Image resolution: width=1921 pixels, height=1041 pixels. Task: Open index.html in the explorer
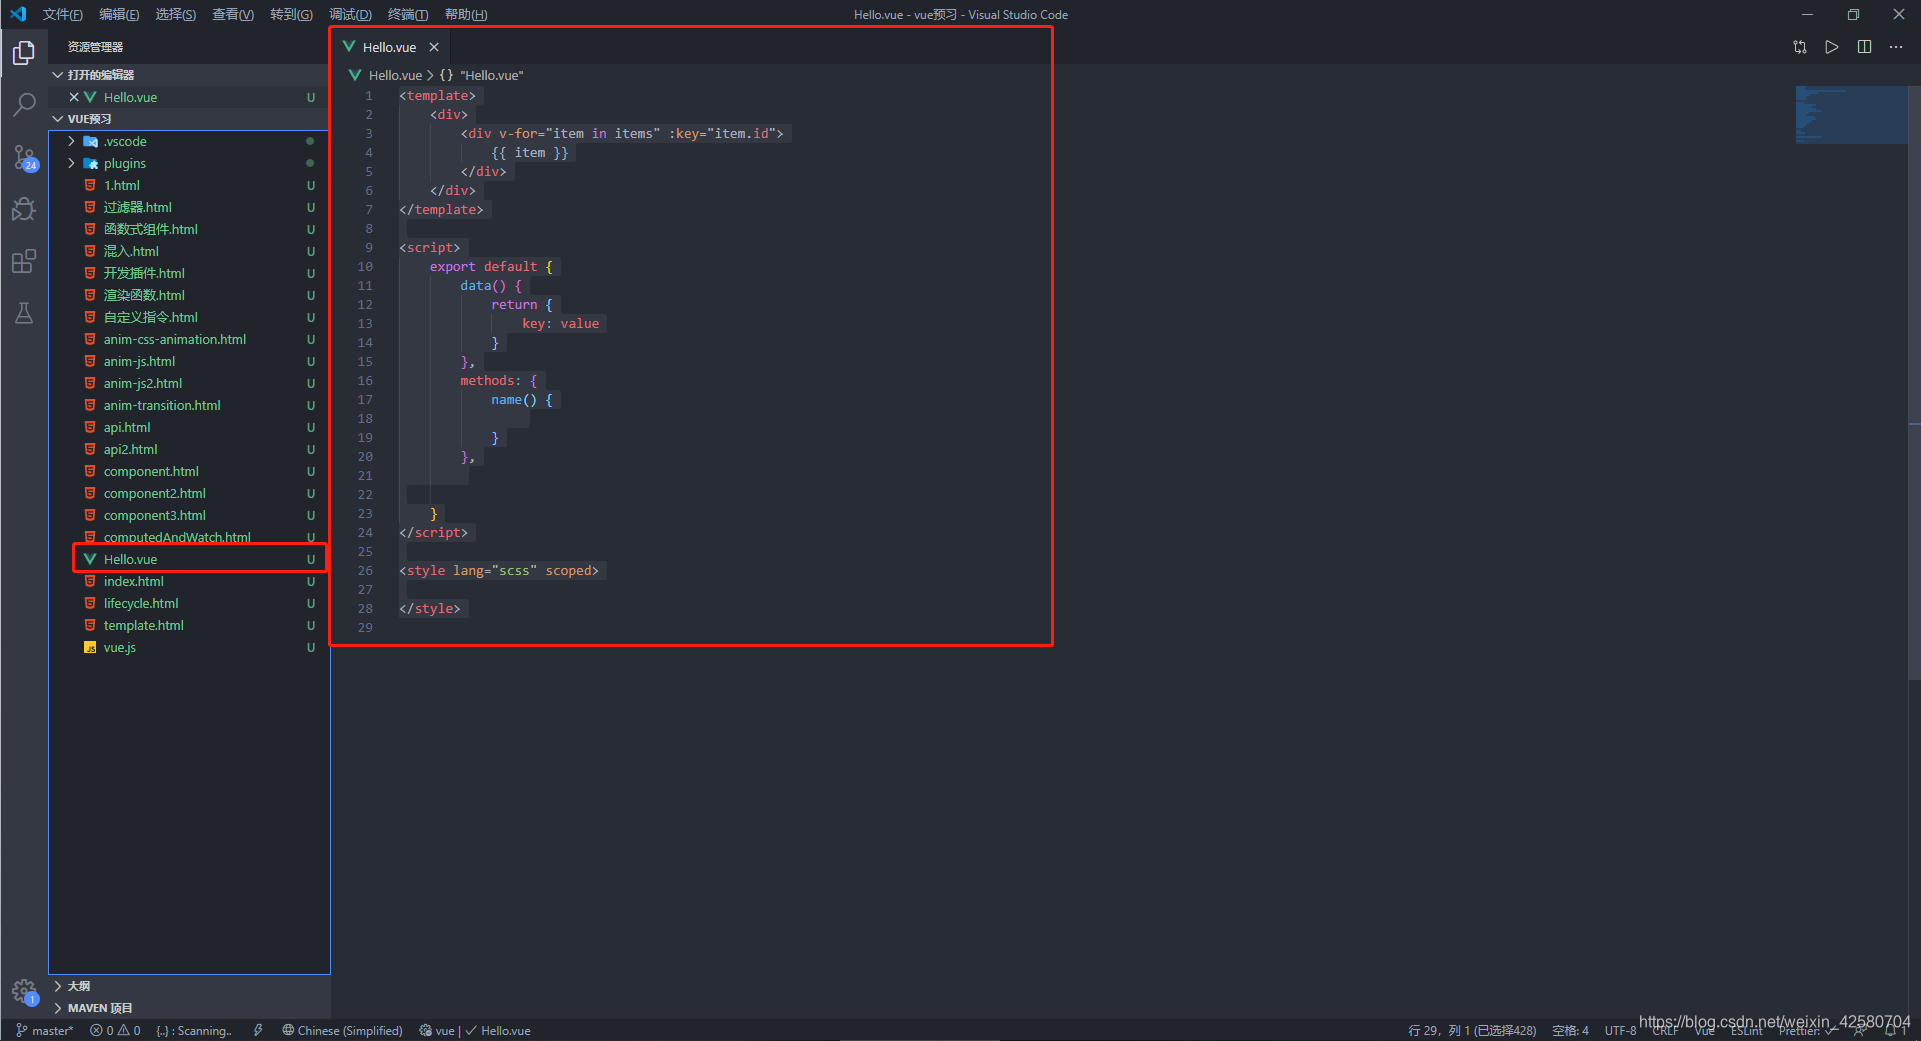pyautogui.click(x=190, y=581)
